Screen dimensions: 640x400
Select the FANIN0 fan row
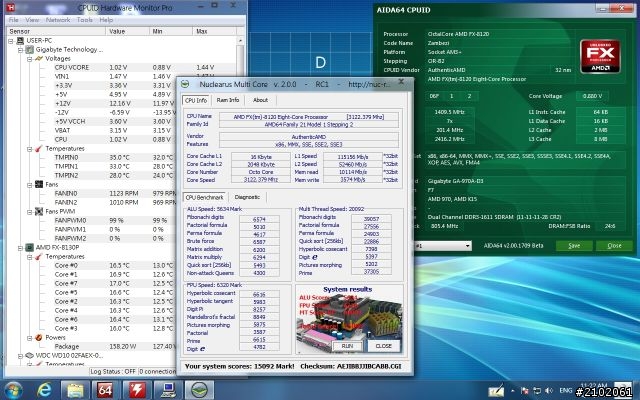(115, 193)
